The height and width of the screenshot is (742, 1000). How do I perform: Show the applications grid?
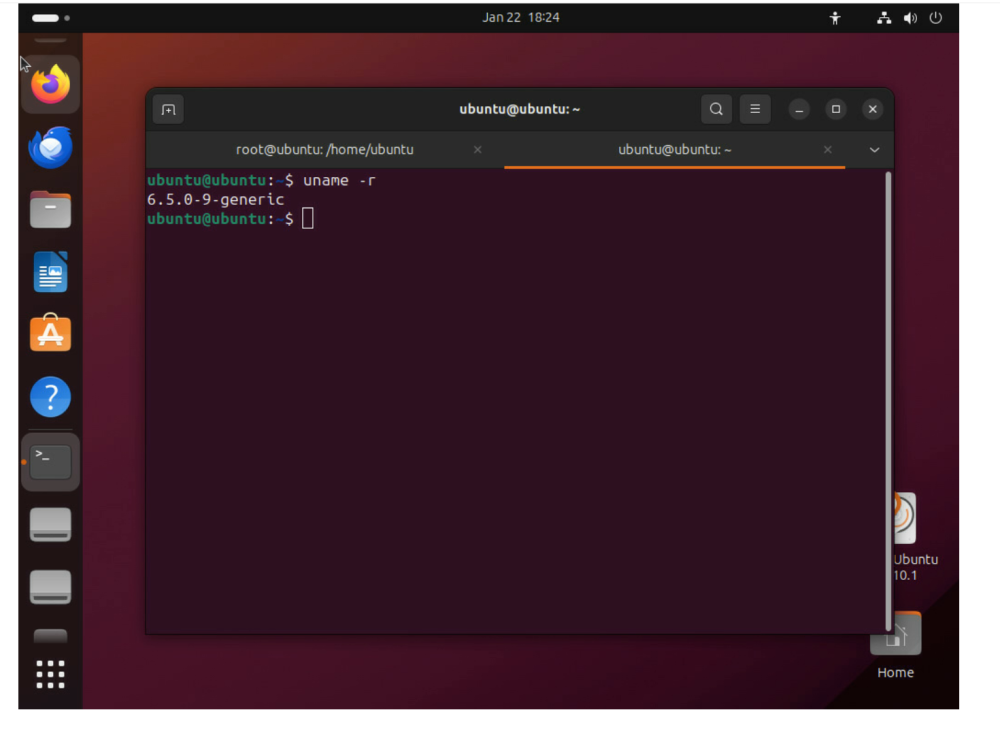click(50, 675)
